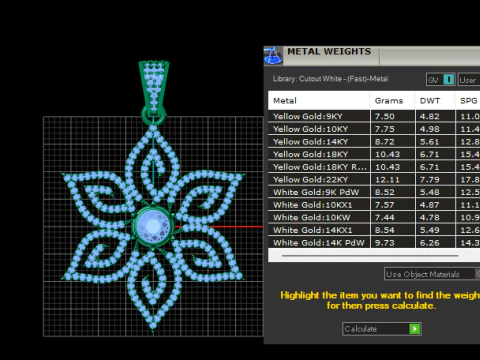Click the Metal Weights scale icon
Viewport: 480px width, 360px height.
click(273, 55)
